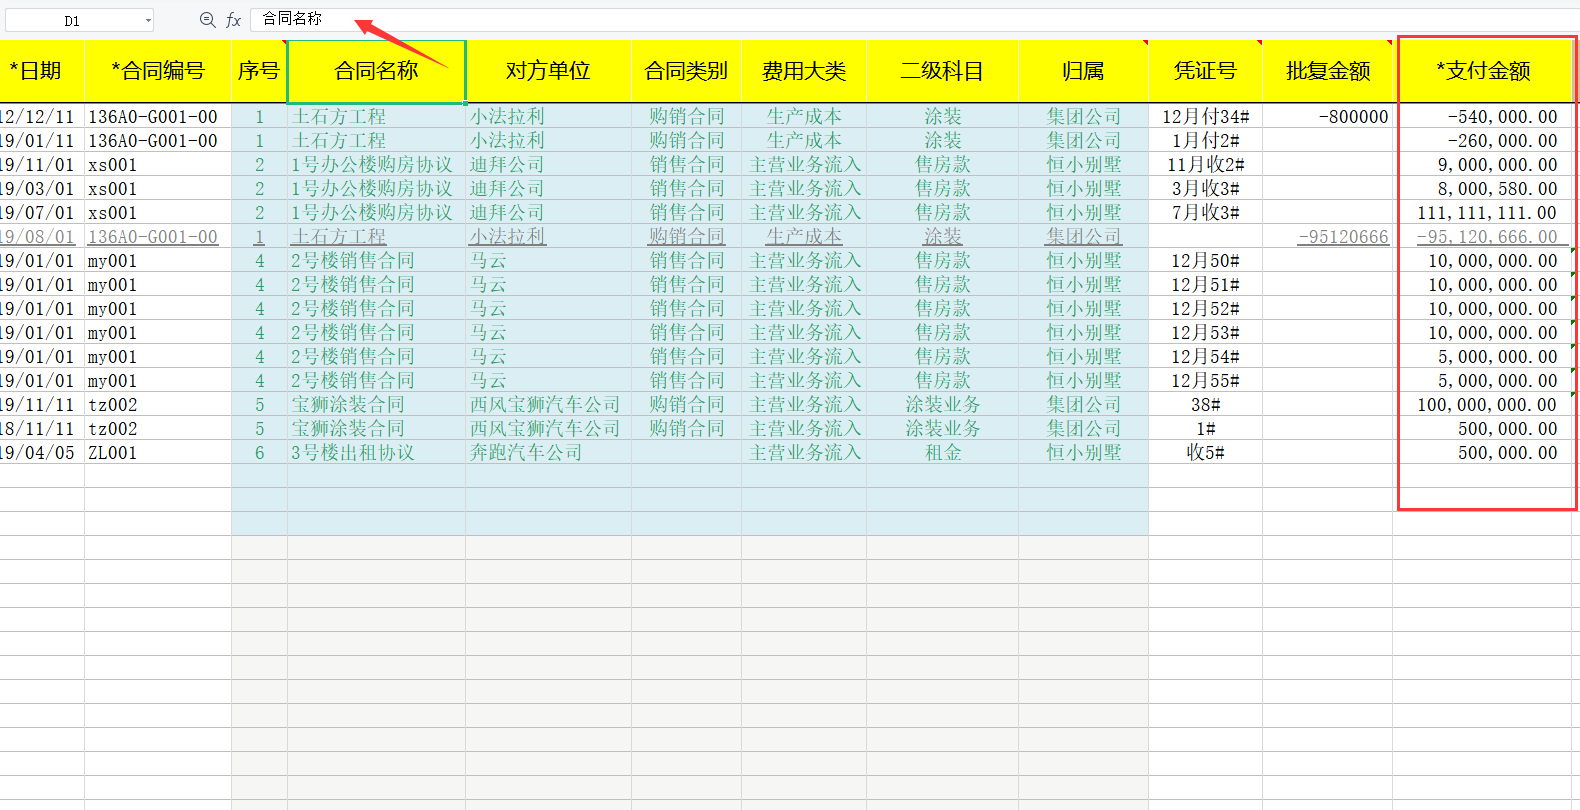The image size is (1580, 810).
Task: Click voucher cell 38#
Action: click(x=1205, y=405)
